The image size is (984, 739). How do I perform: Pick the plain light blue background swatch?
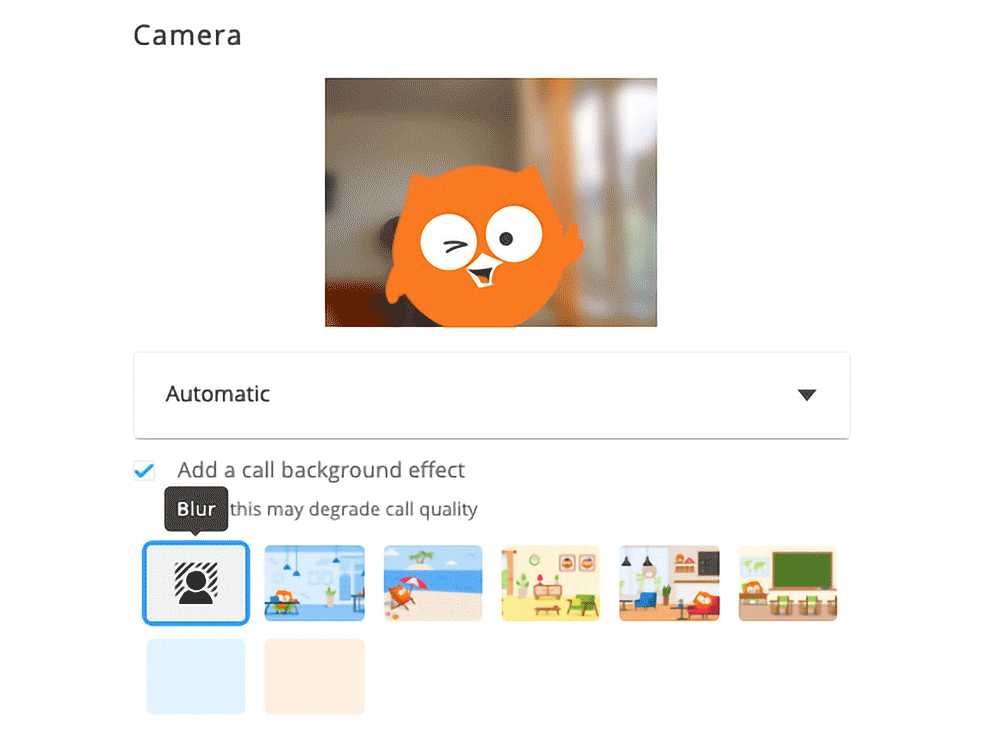(x=196, y=676)
